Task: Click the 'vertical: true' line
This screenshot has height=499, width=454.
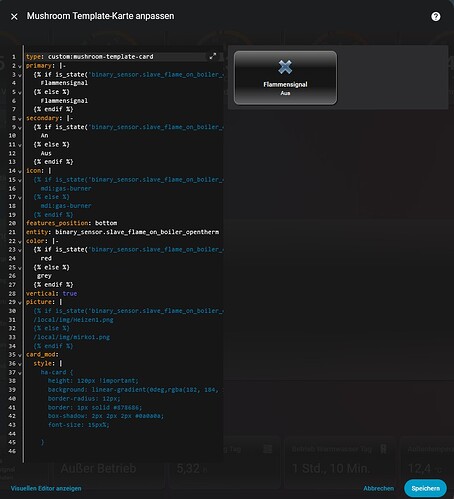Action: [51, 293]
